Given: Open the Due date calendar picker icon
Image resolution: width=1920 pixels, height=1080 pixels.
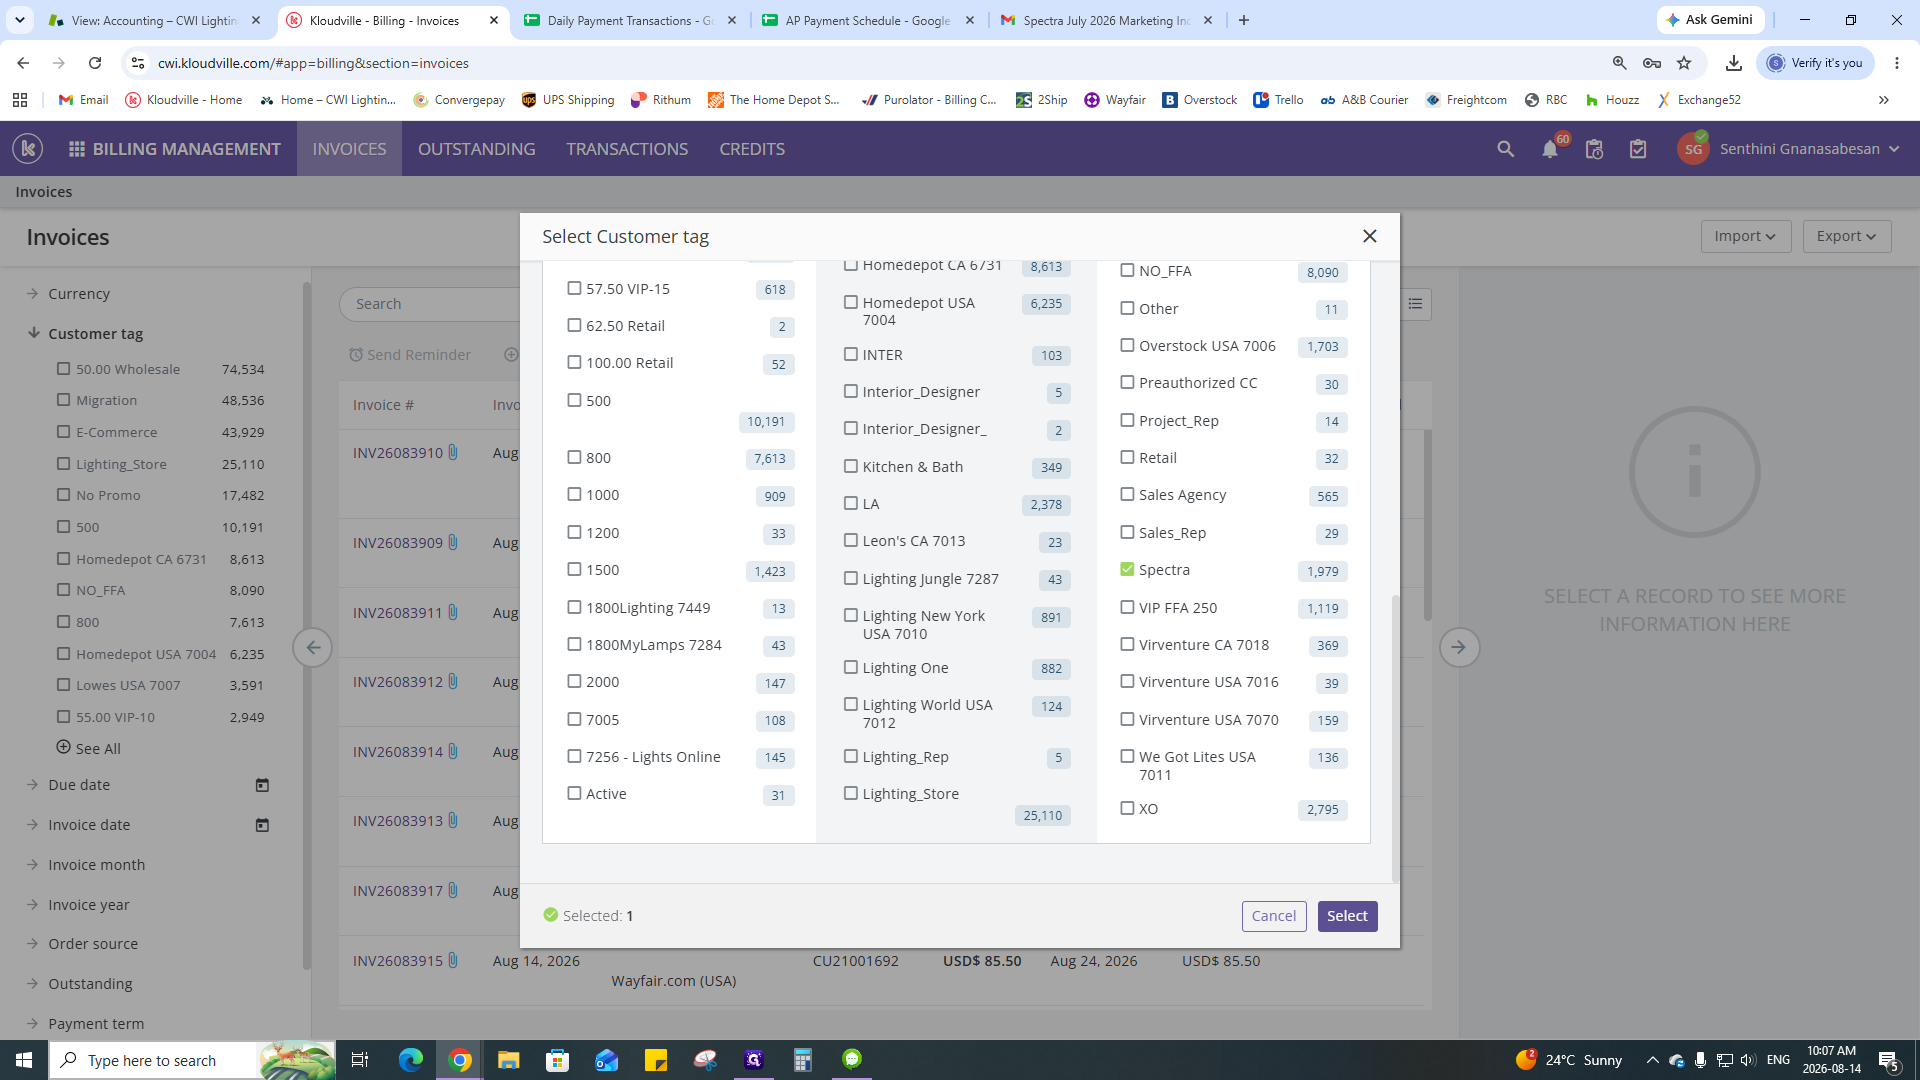Looking at the screenshot, I should (262, 785).
